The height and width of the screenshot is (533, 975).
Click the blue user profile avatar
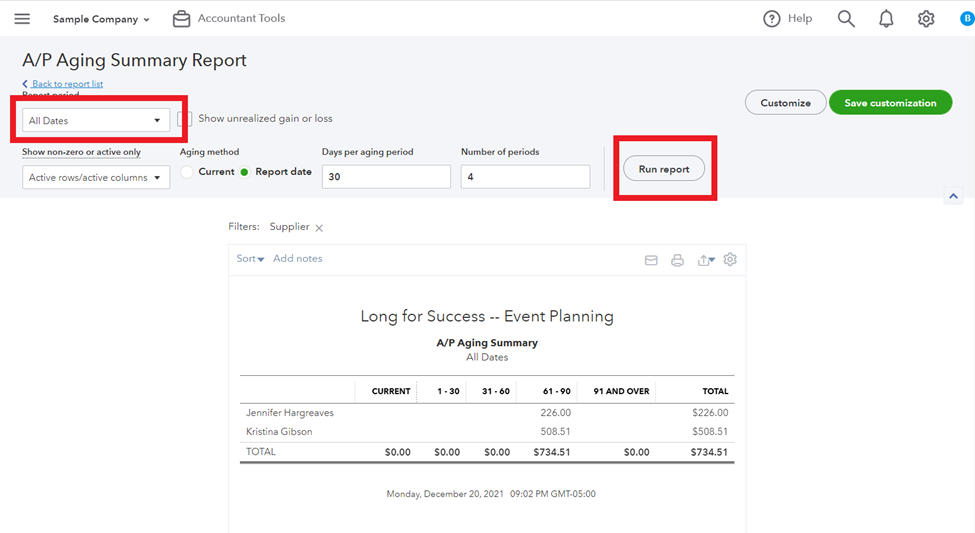[x=967, y=19]
